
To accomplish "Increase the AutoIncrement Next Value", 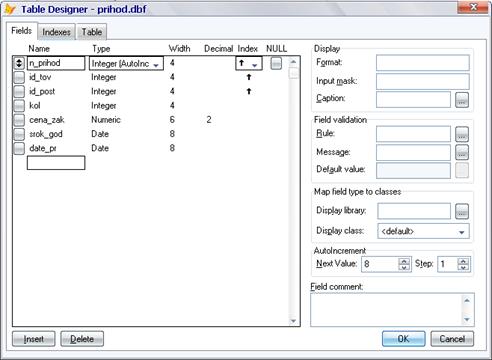I will click(404, 261).
